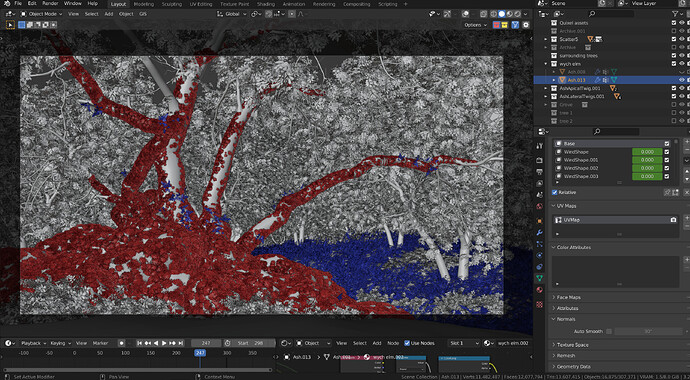Open the Tool properties tab
This screenshot has width=690, height=380.
pyautogui.click(x=540, y=146)
